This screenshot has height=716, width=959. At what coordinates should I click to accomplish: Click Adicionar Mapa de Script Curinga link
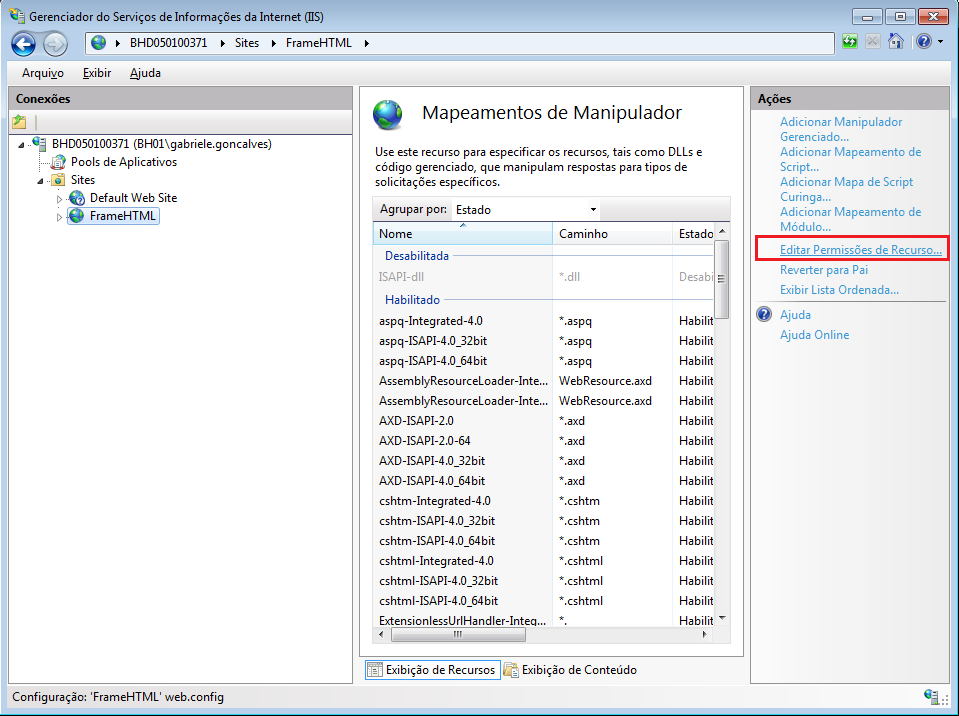coord(846,189)
